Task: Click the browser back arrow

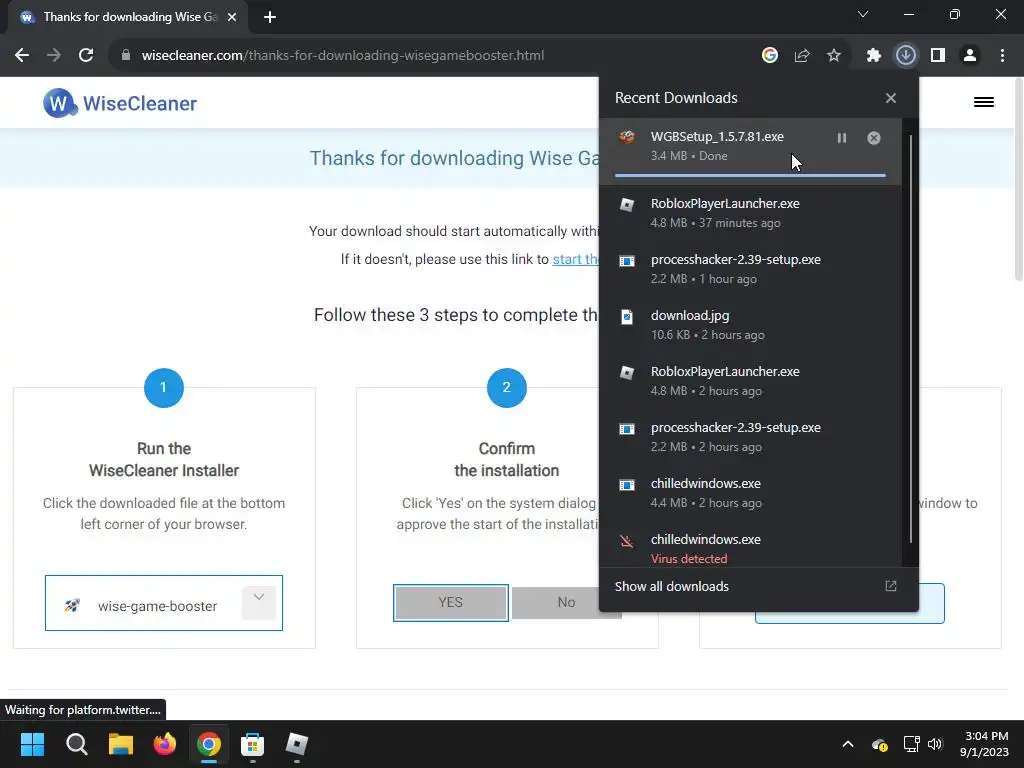Action: tap(22, 56)
